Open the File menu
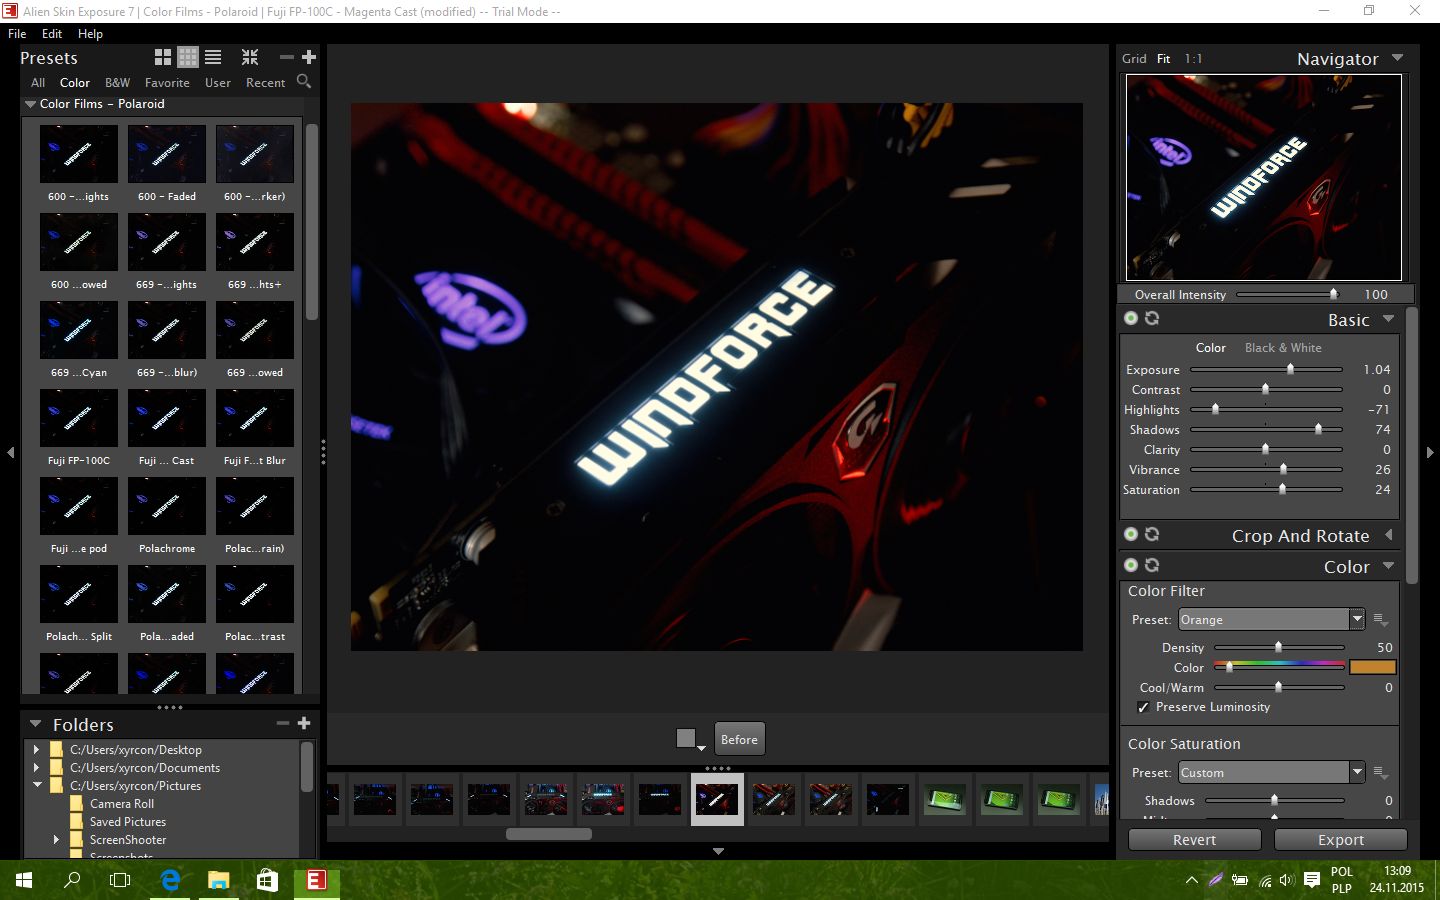This screenshot has width=1440, height=900. pyautogui.click(x=17, y=33)
